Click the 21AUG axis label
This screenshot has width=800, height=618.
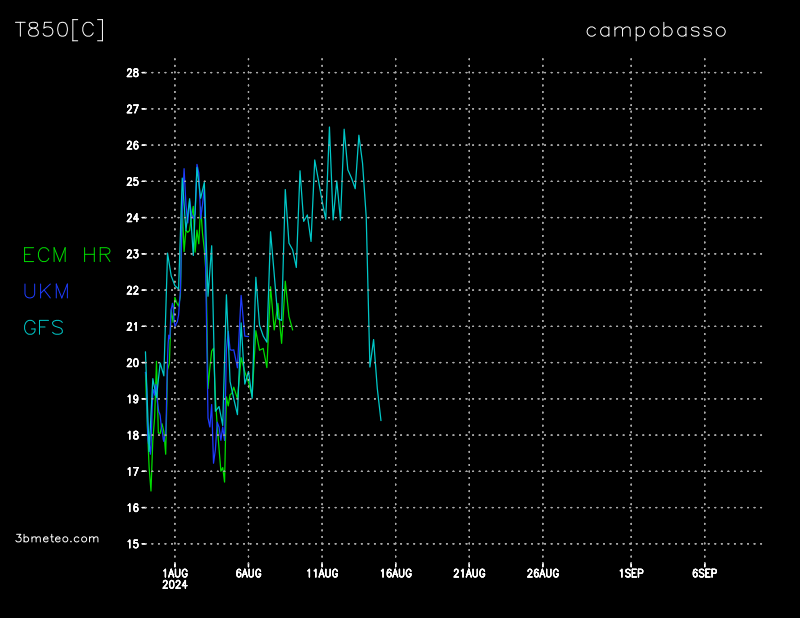click(x=469, y=573)
